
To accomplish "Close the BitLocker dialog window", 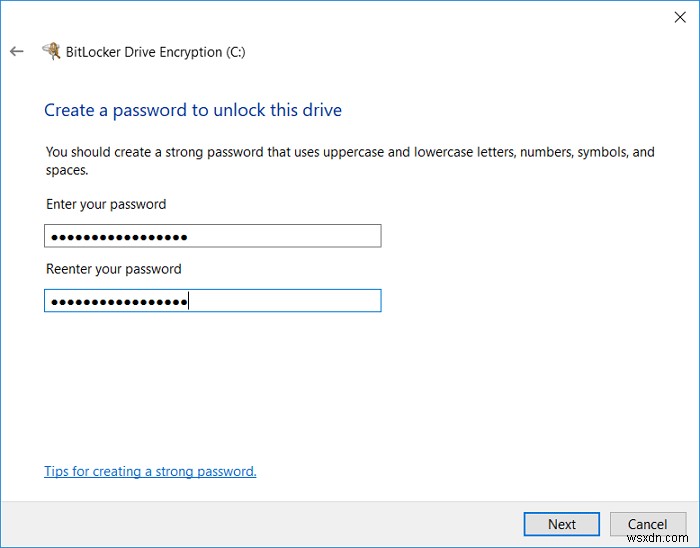I will 680,17.
